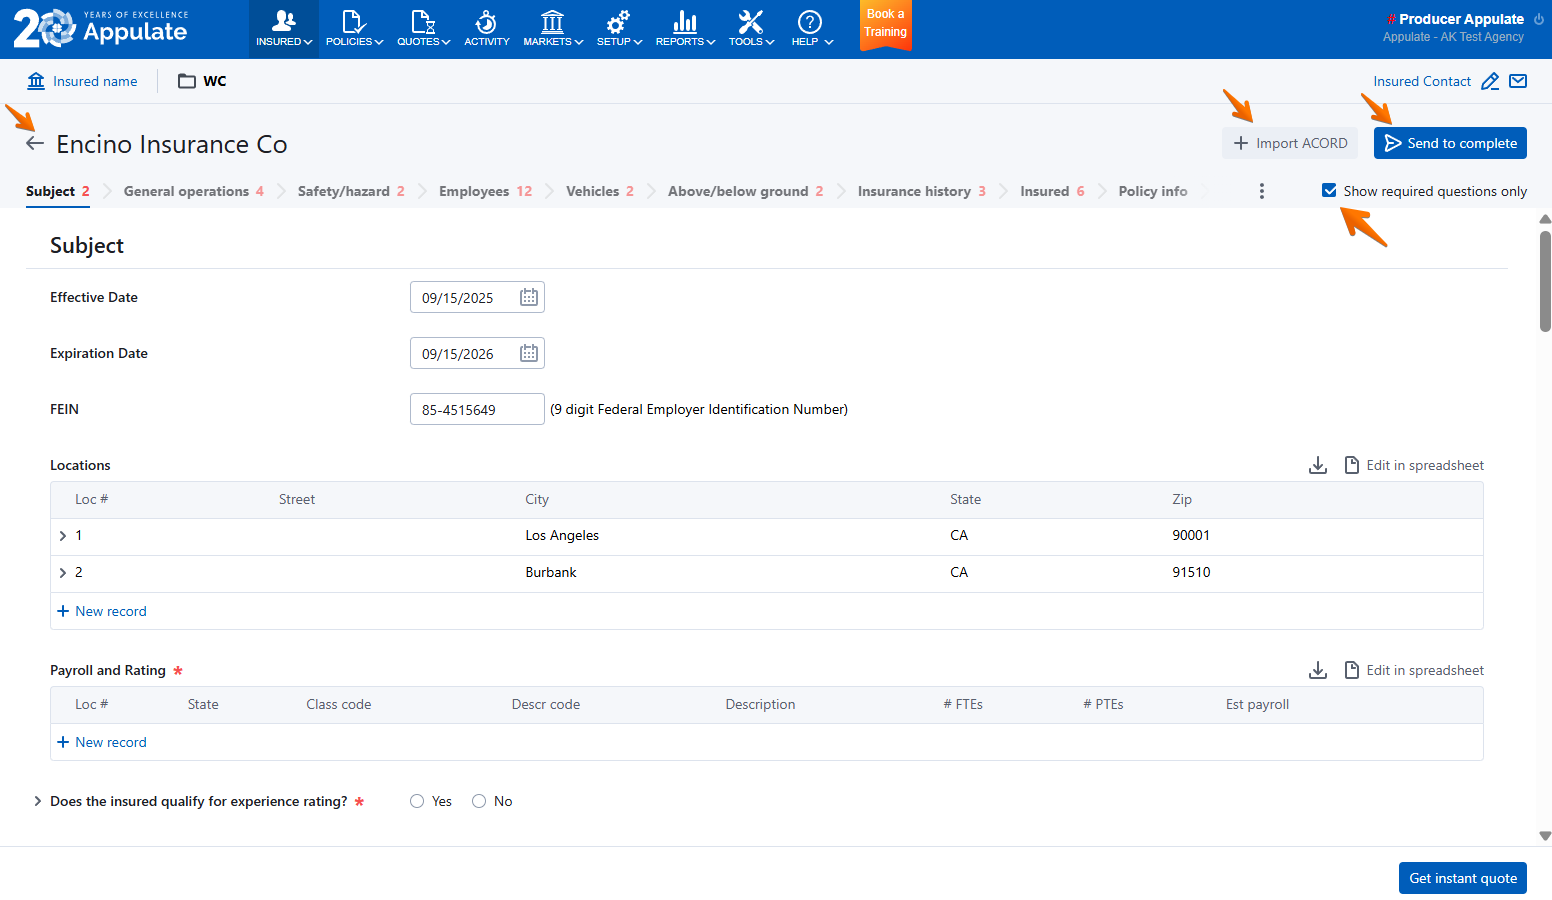Switch to Safety/hazard tab
This screenshot has height=900, width=1552.
(x=351, y=191)
